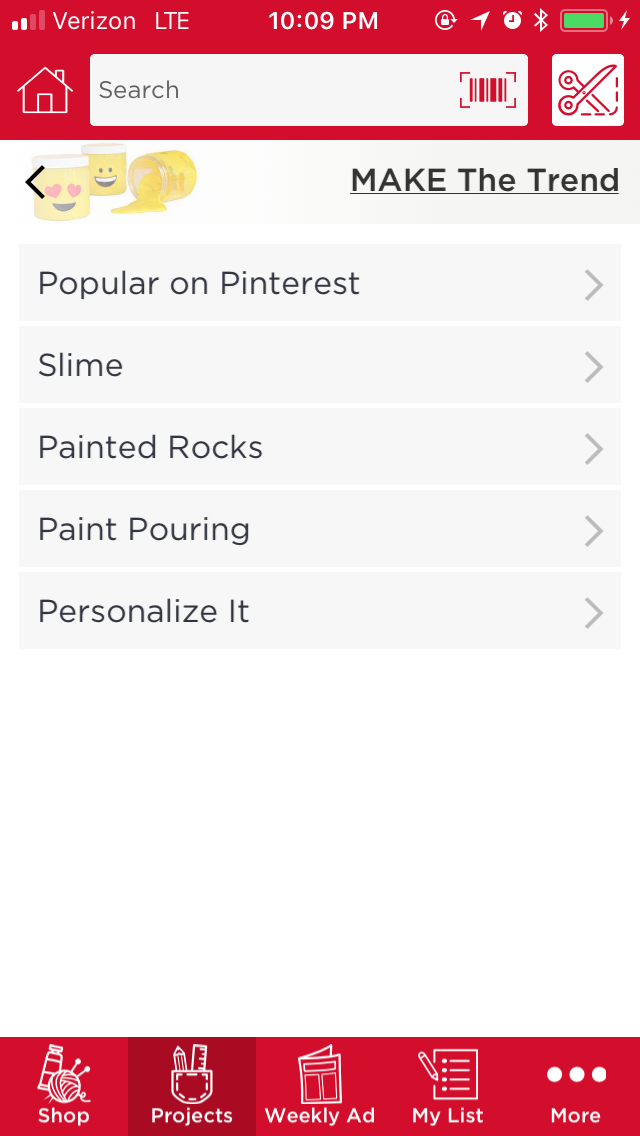The width and height of the screenshot is (640, 1136).
Task: Open the Shop tab with yarn icon
Action: tap(64, 1085)
